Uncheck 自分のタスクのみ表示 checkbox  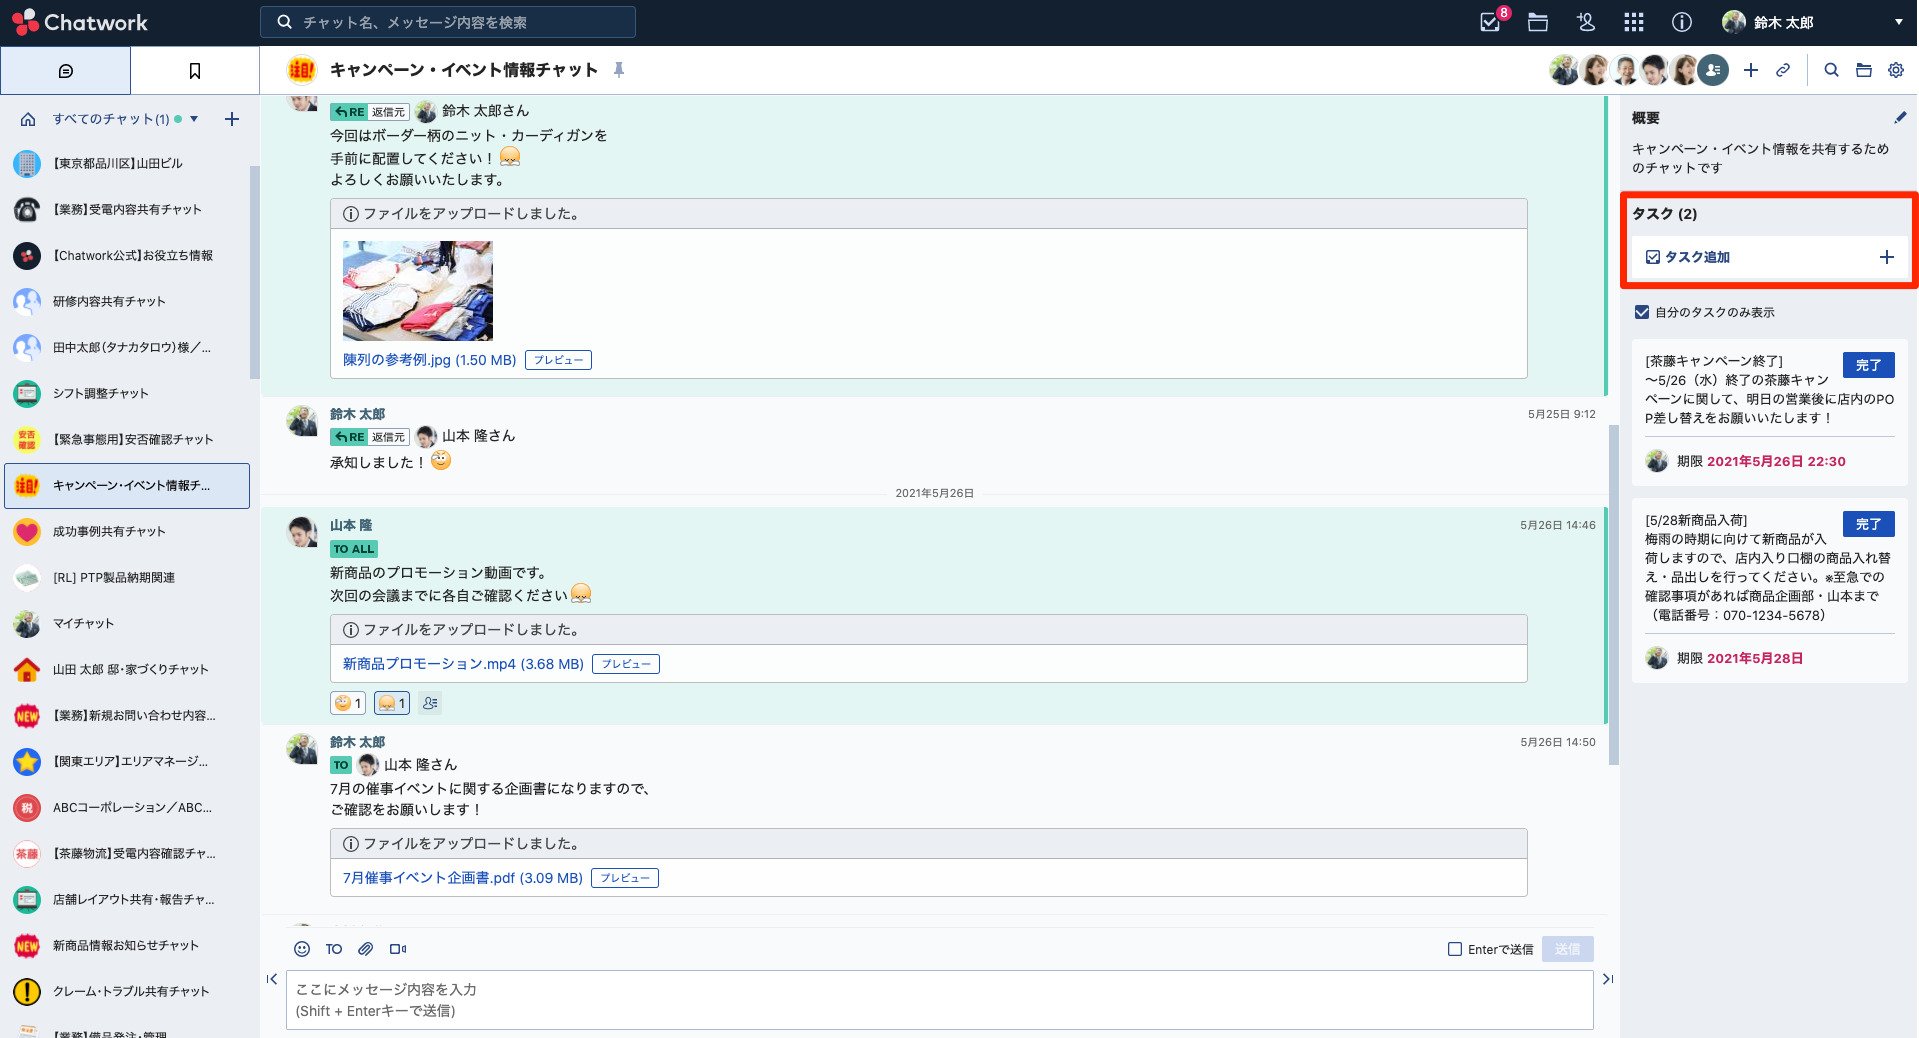click(1641, 312)
